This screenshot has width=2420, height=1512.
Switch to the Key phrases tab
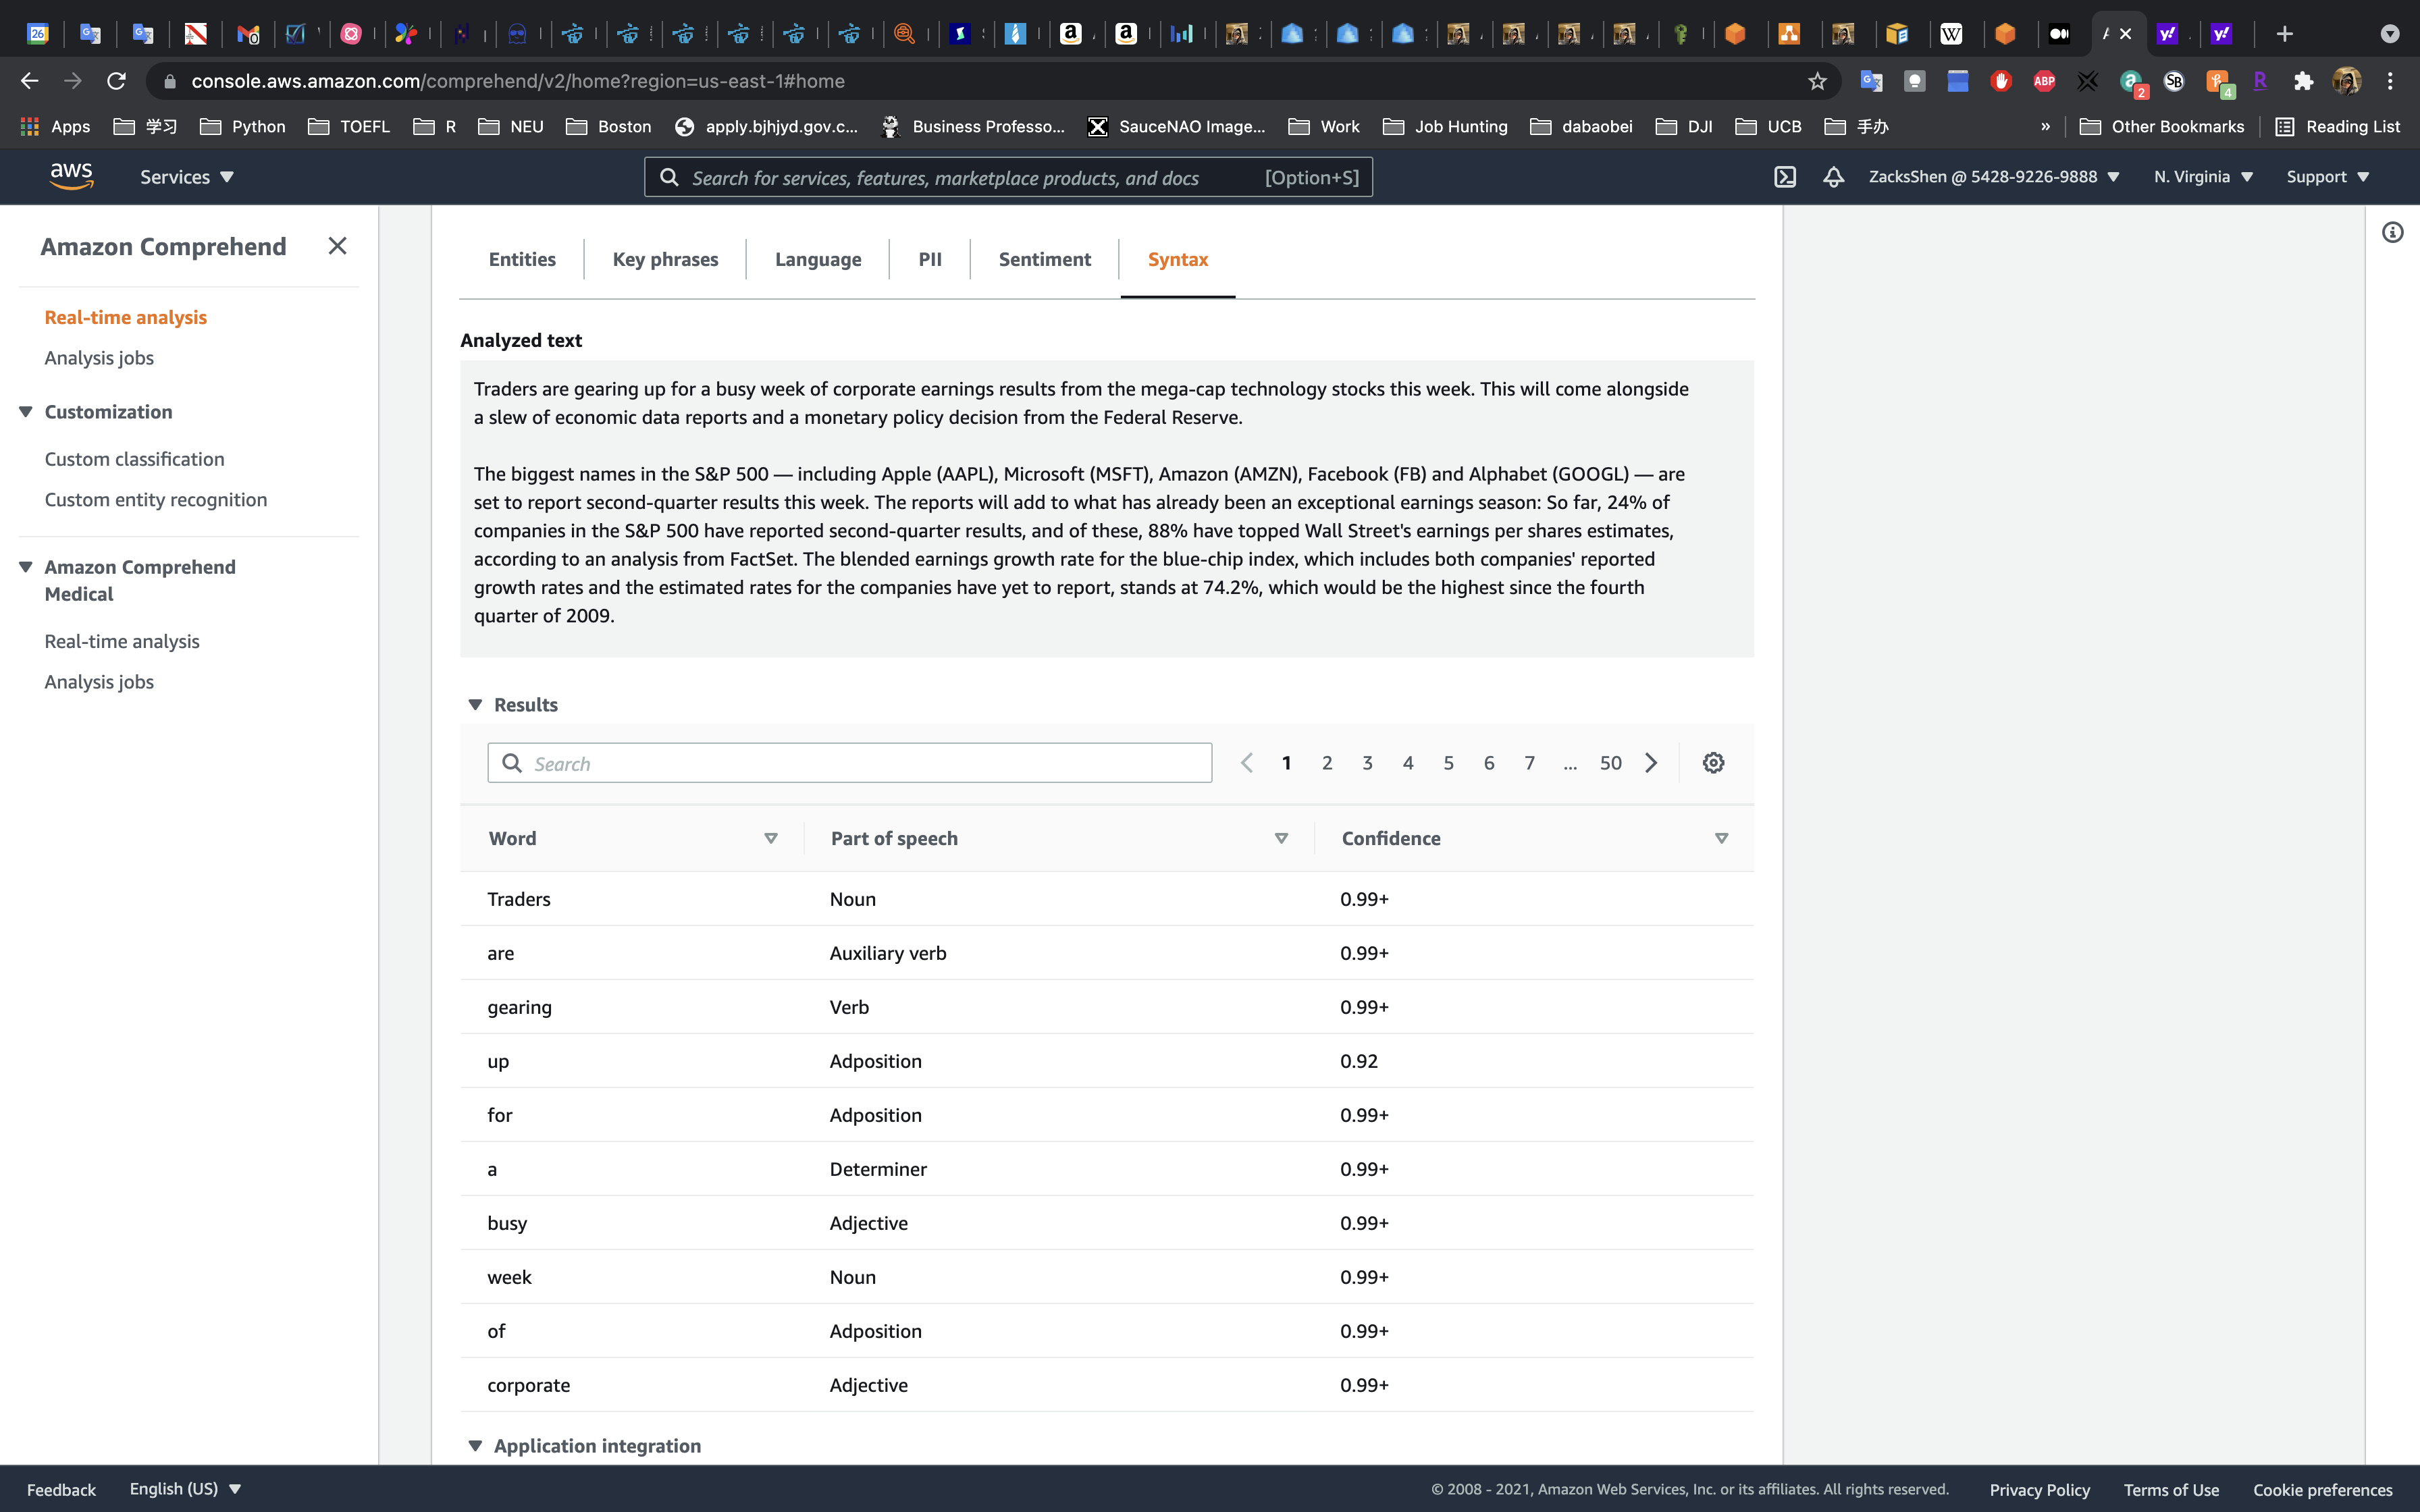tap(665, 260)
